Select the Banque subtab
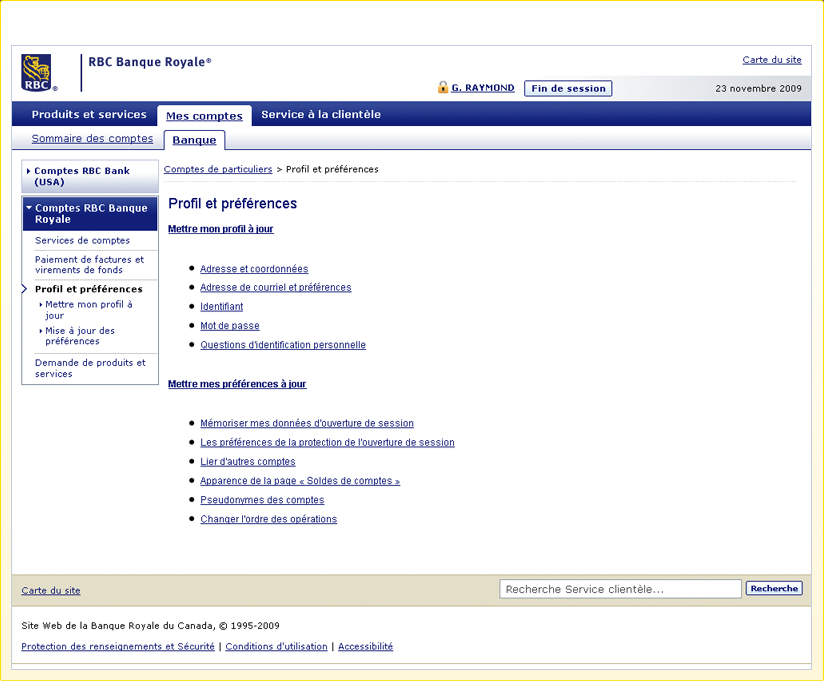The width and height of the screenshot is (824, 681). pyautogui.click(x=194, y=140)
